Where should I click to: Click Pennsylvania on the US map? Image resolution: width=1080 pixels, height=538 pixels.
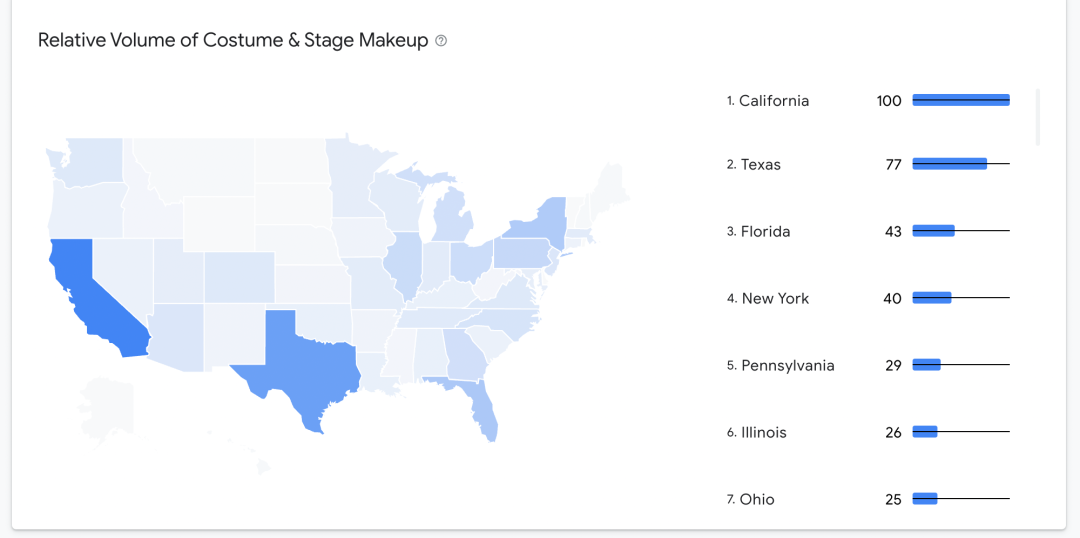(x=522, y=253)
